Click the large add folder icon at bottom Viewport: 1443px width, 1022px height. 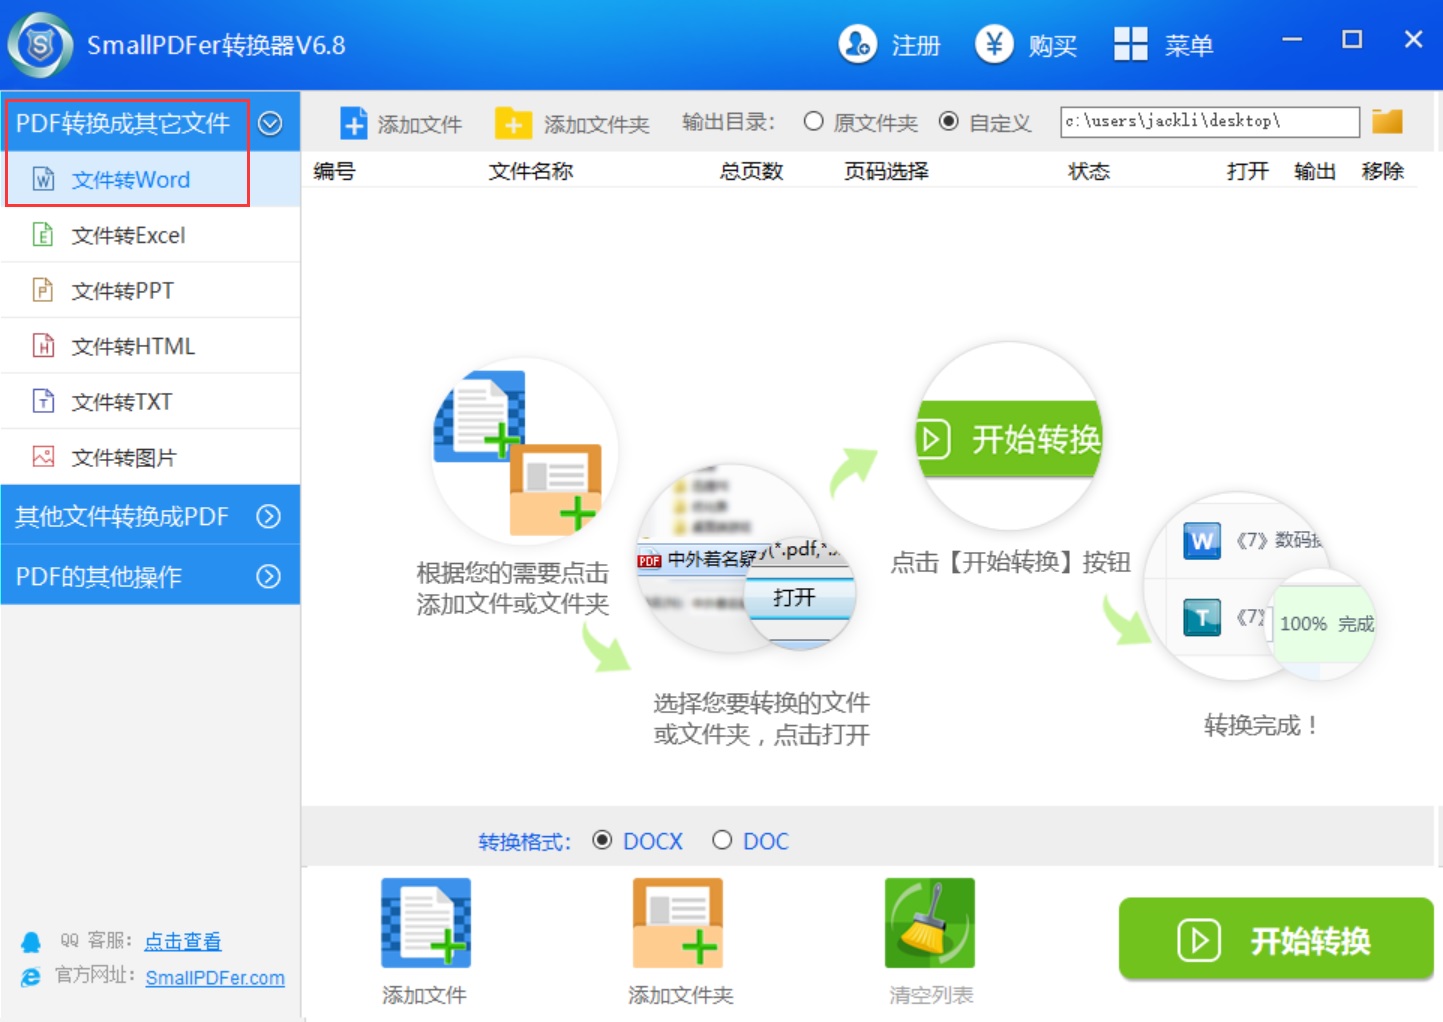pyautogui.click(x=678, y=922)
